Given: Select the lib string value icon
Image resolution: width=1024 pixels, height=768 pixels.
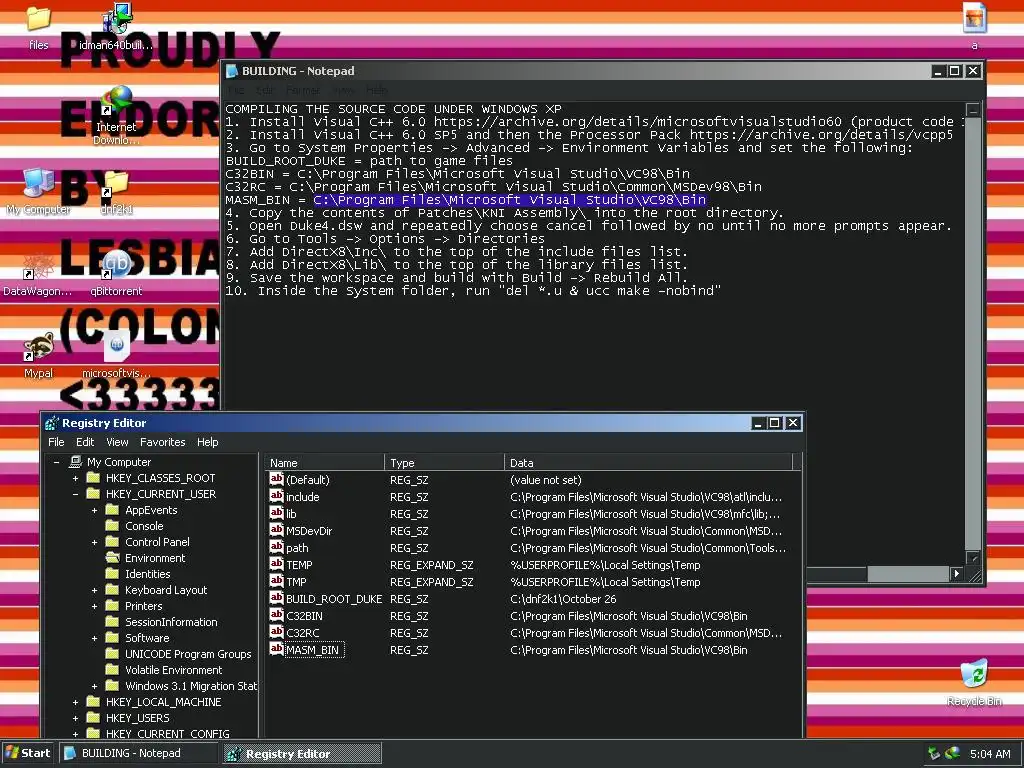Looking at the screenshot, I should (x=276, y=513).
